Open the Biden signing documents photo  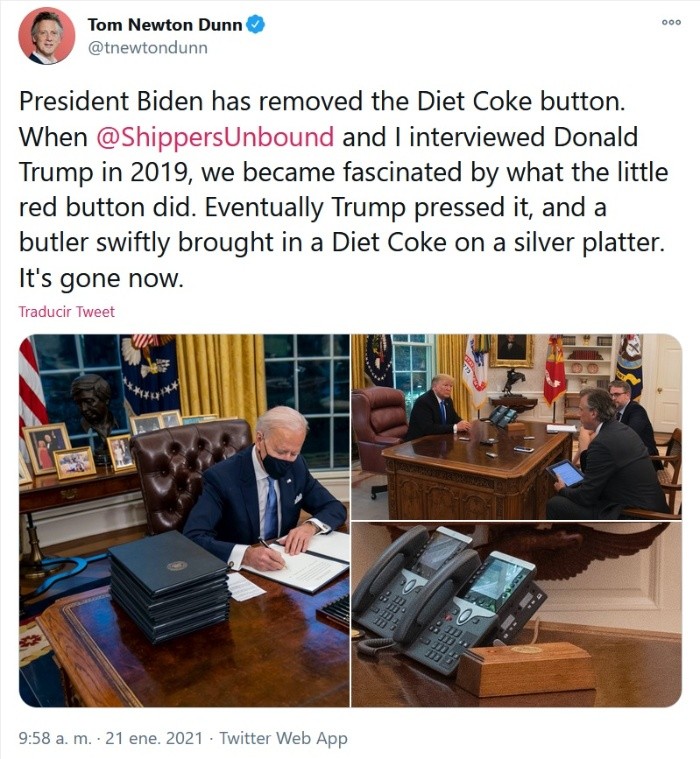tap(184, 520)
